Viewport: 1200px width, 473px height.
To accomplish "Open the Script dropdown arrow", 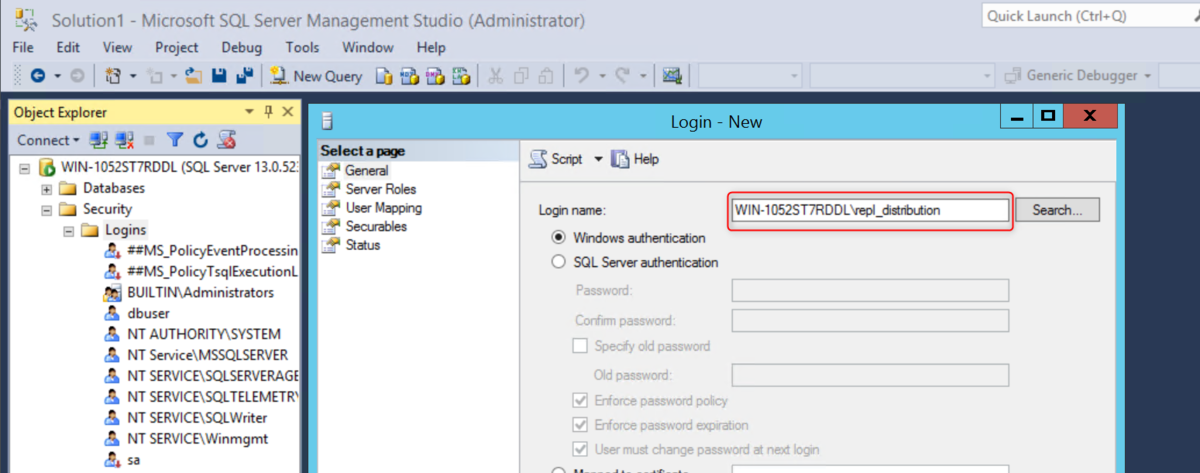I will [599, 159].
